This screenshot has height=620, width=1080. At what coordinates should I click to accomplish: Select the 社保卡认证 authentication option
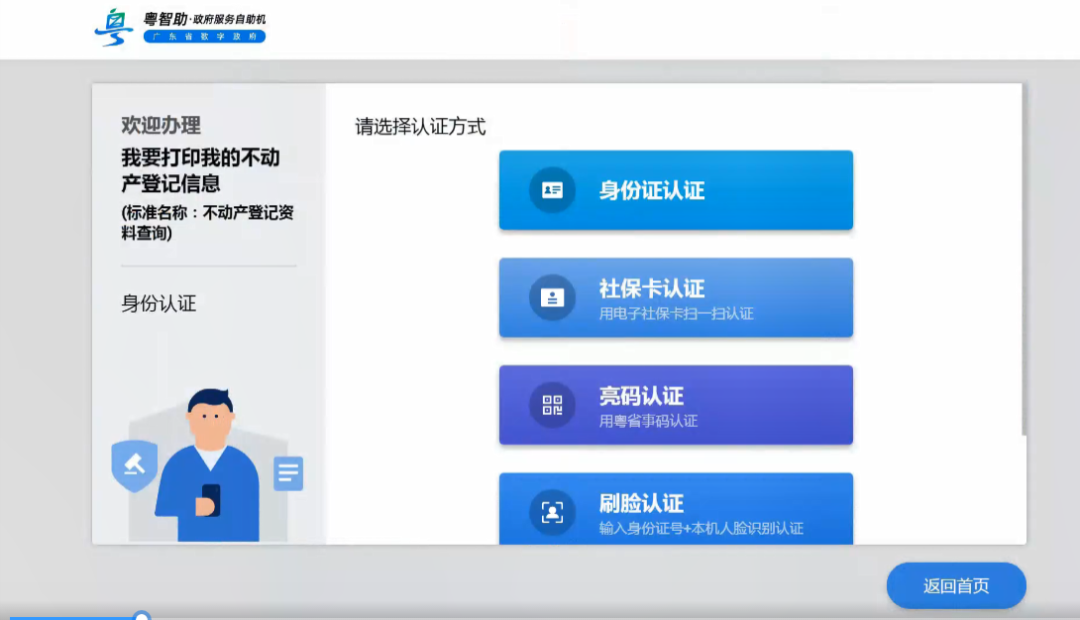(x=675, y=297)
